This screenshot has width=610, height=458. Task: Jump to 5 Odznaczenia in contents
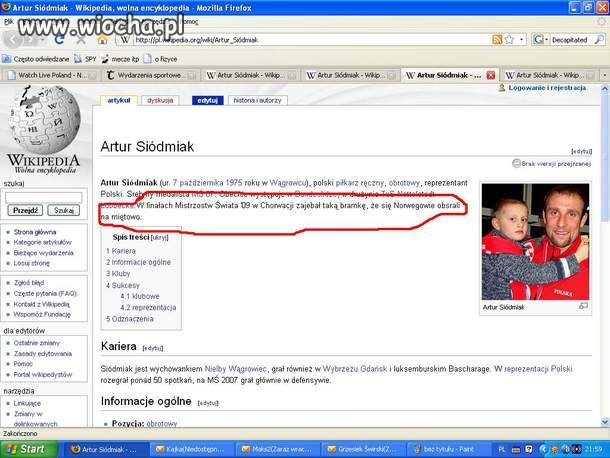tap(130, 319)
